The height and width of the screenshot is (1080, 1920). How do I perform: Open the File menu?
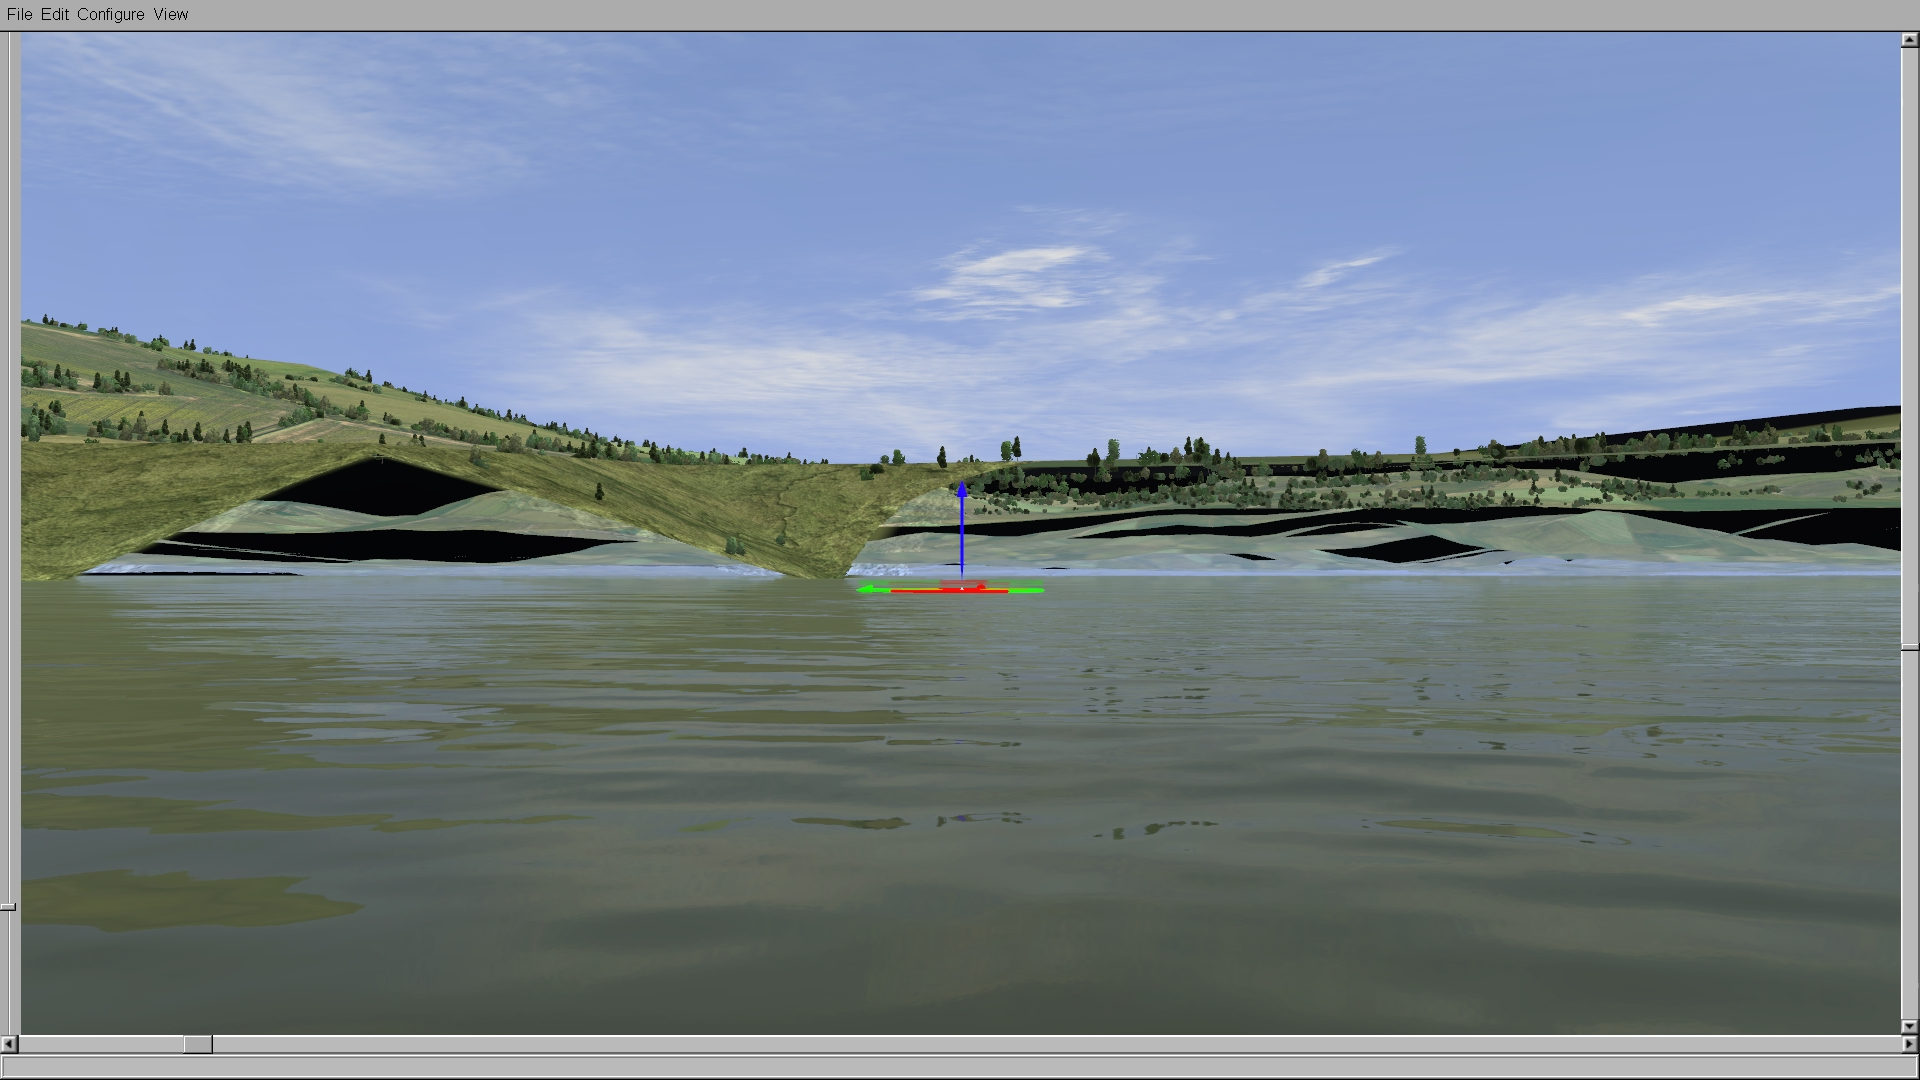tap(19, 14)
